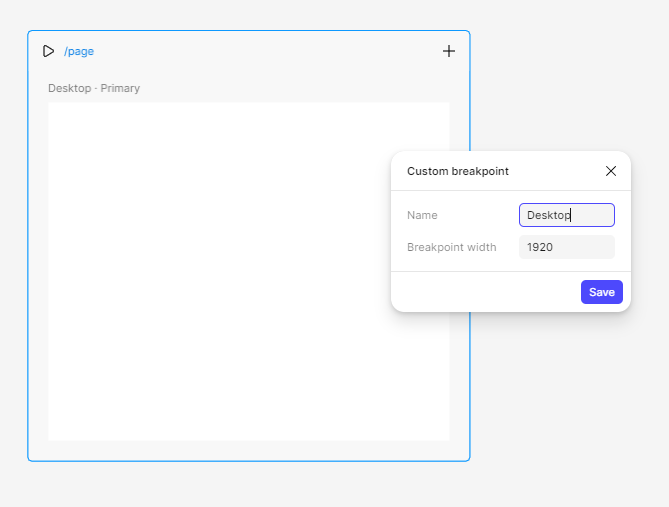669x507 pixels.
Task: Click the play preview icon beside /page
Action: click(x=48, y=51)
